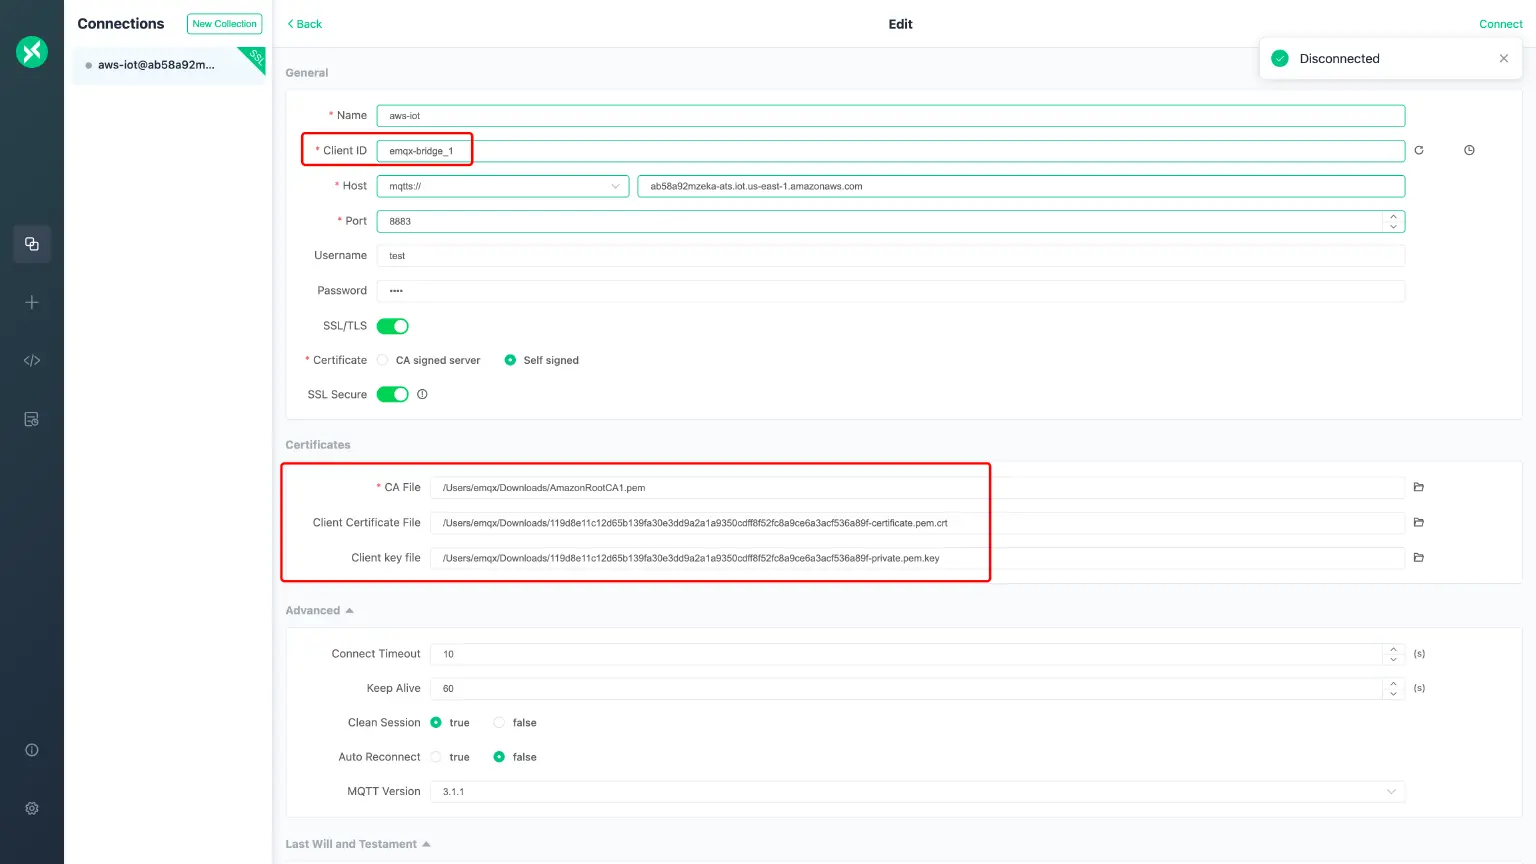Open the MQTT Version dropdown
Screen dimensions: 1536x864
click(x=1391, y=791)
